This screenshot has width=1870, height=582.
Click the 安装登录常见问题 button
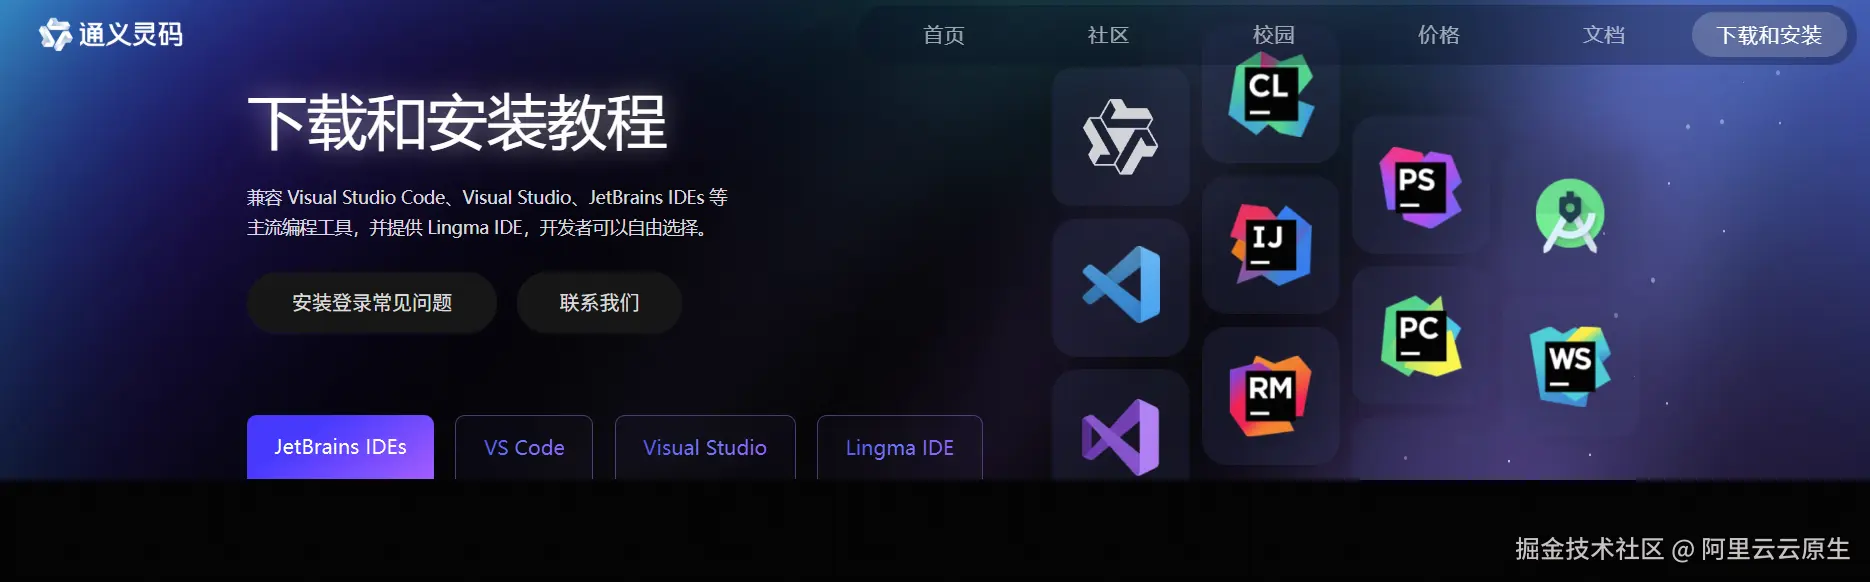(372, 303)
